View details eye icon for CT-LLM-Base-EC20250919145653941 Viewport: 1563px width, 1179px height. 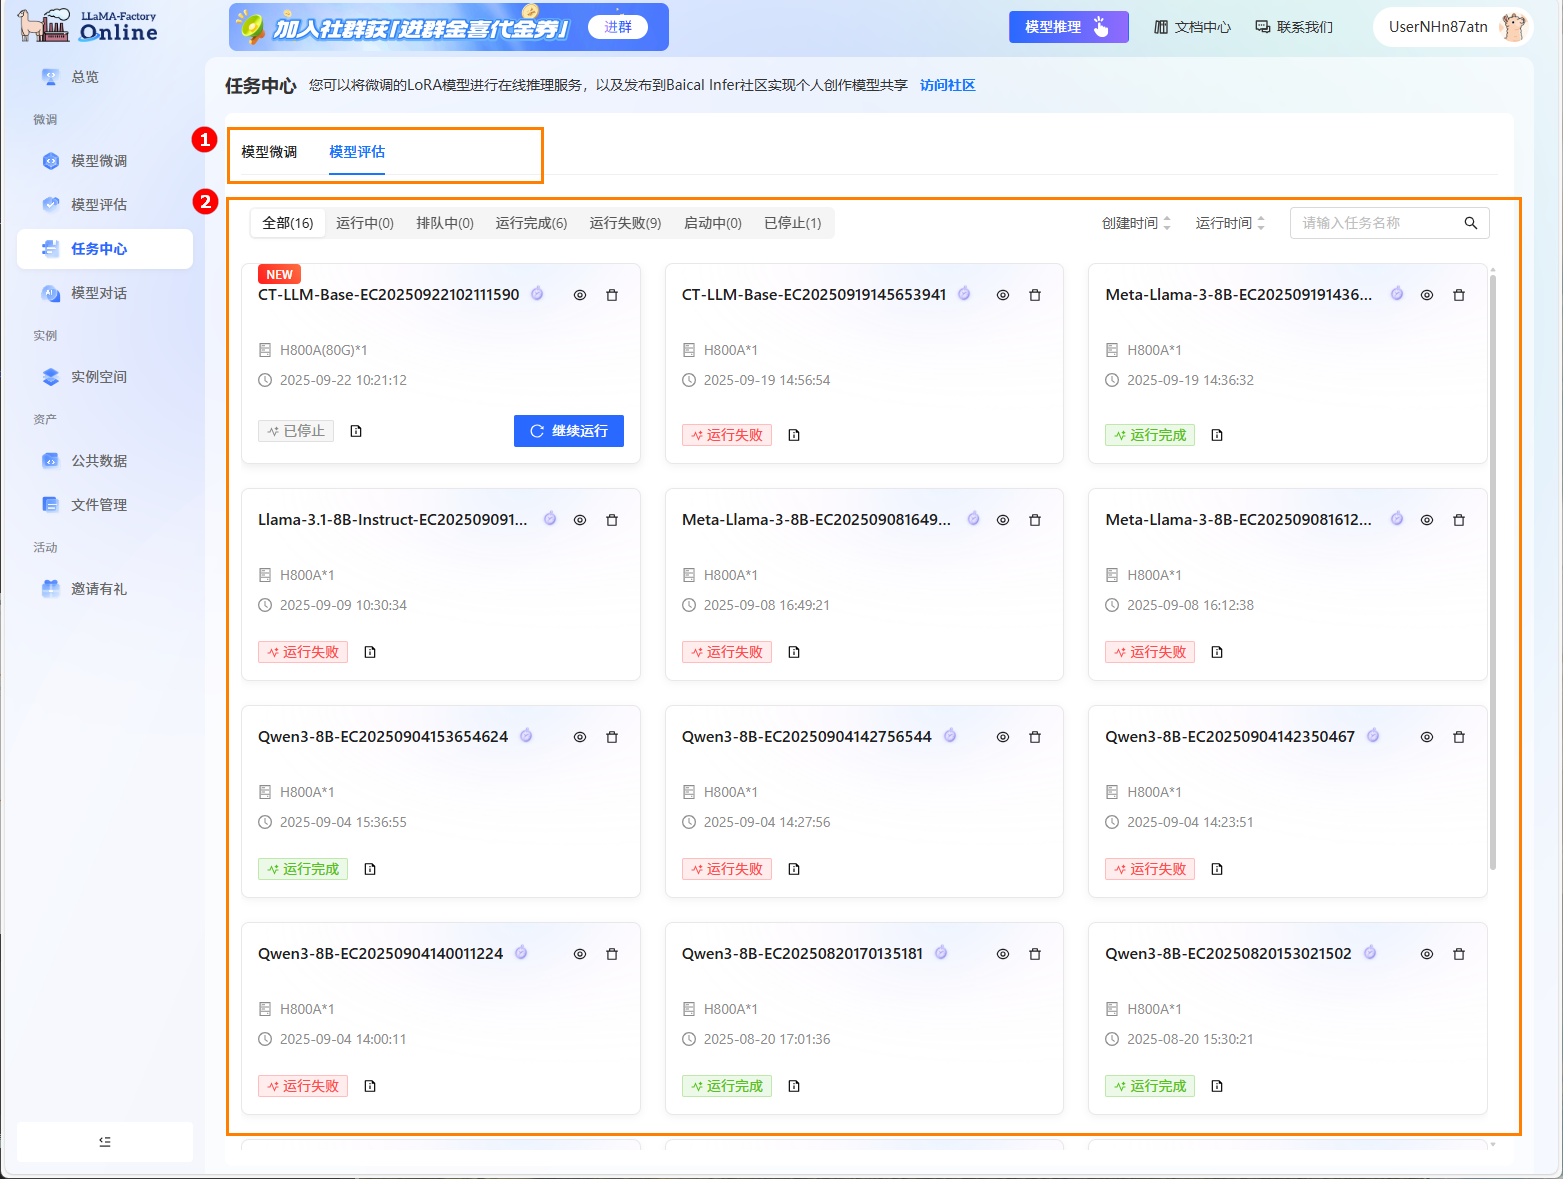click(1002, 295)
